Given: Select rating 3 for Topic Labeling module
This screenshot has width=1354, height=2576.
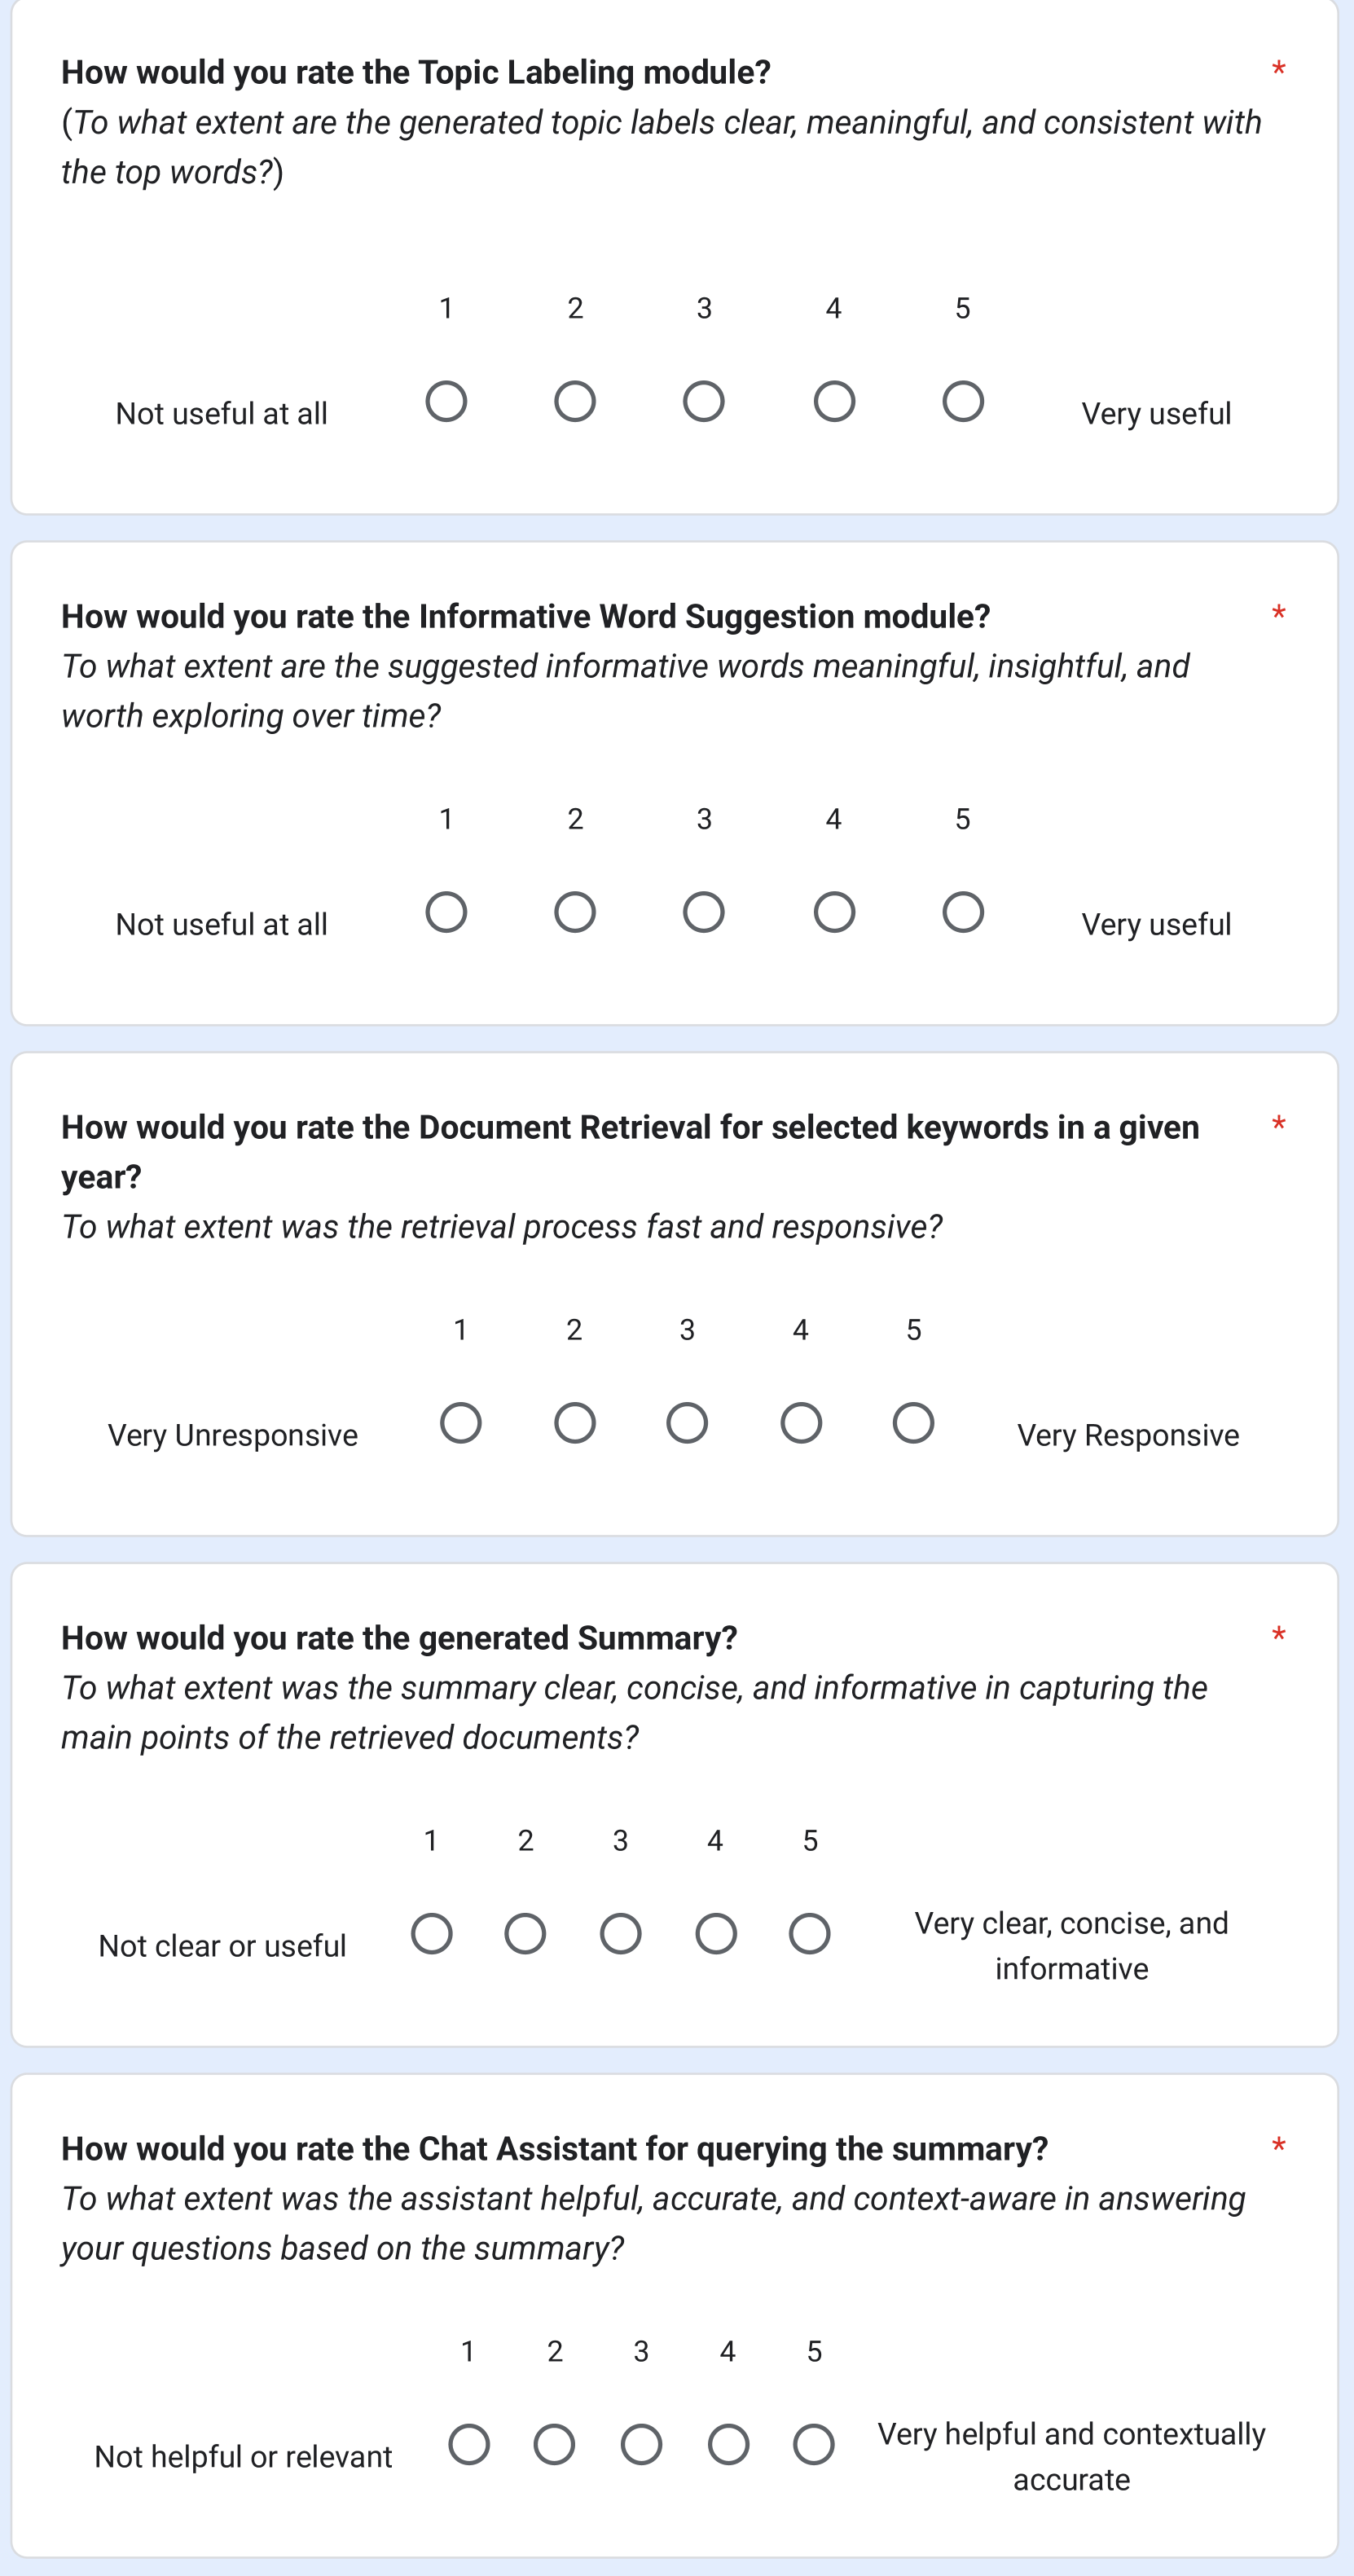Looking at the screenshot, I should point(704,401).
